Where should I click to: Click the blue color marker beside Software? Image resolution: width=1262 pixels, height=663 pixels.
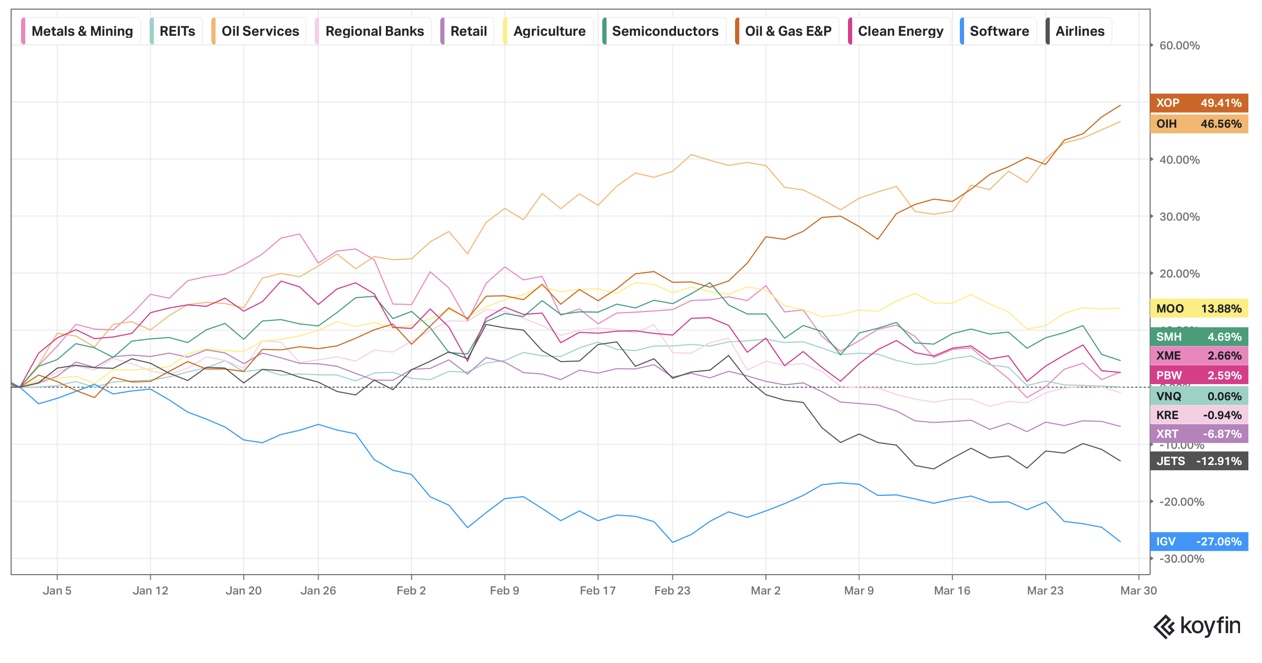coord(961,31)
